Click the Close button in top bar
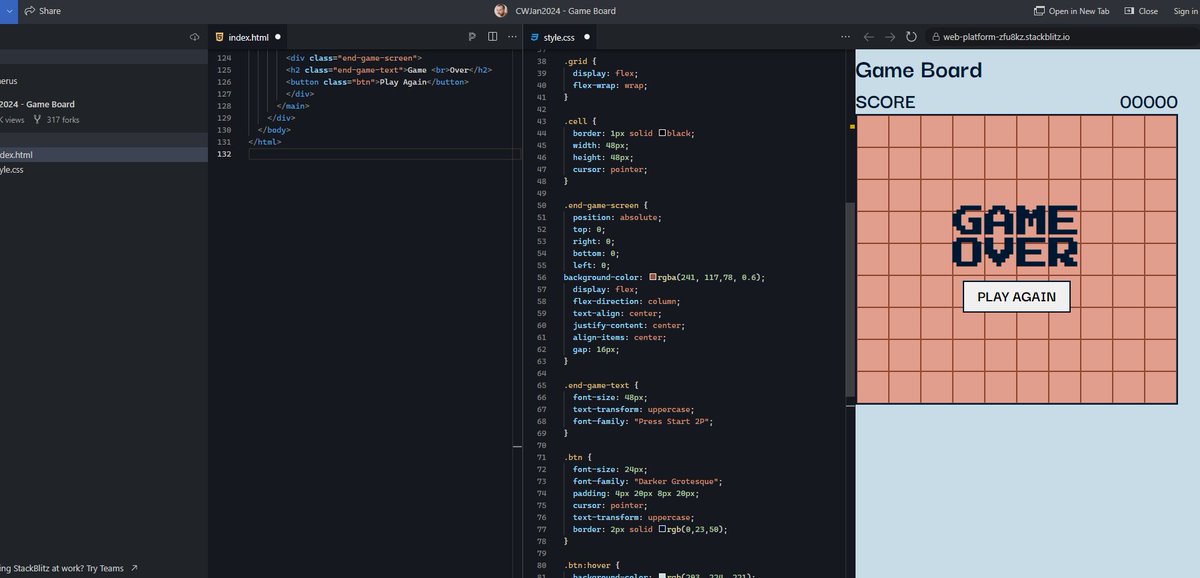This screenshot has height=578, width=1200. click(x=1141, y=11)
